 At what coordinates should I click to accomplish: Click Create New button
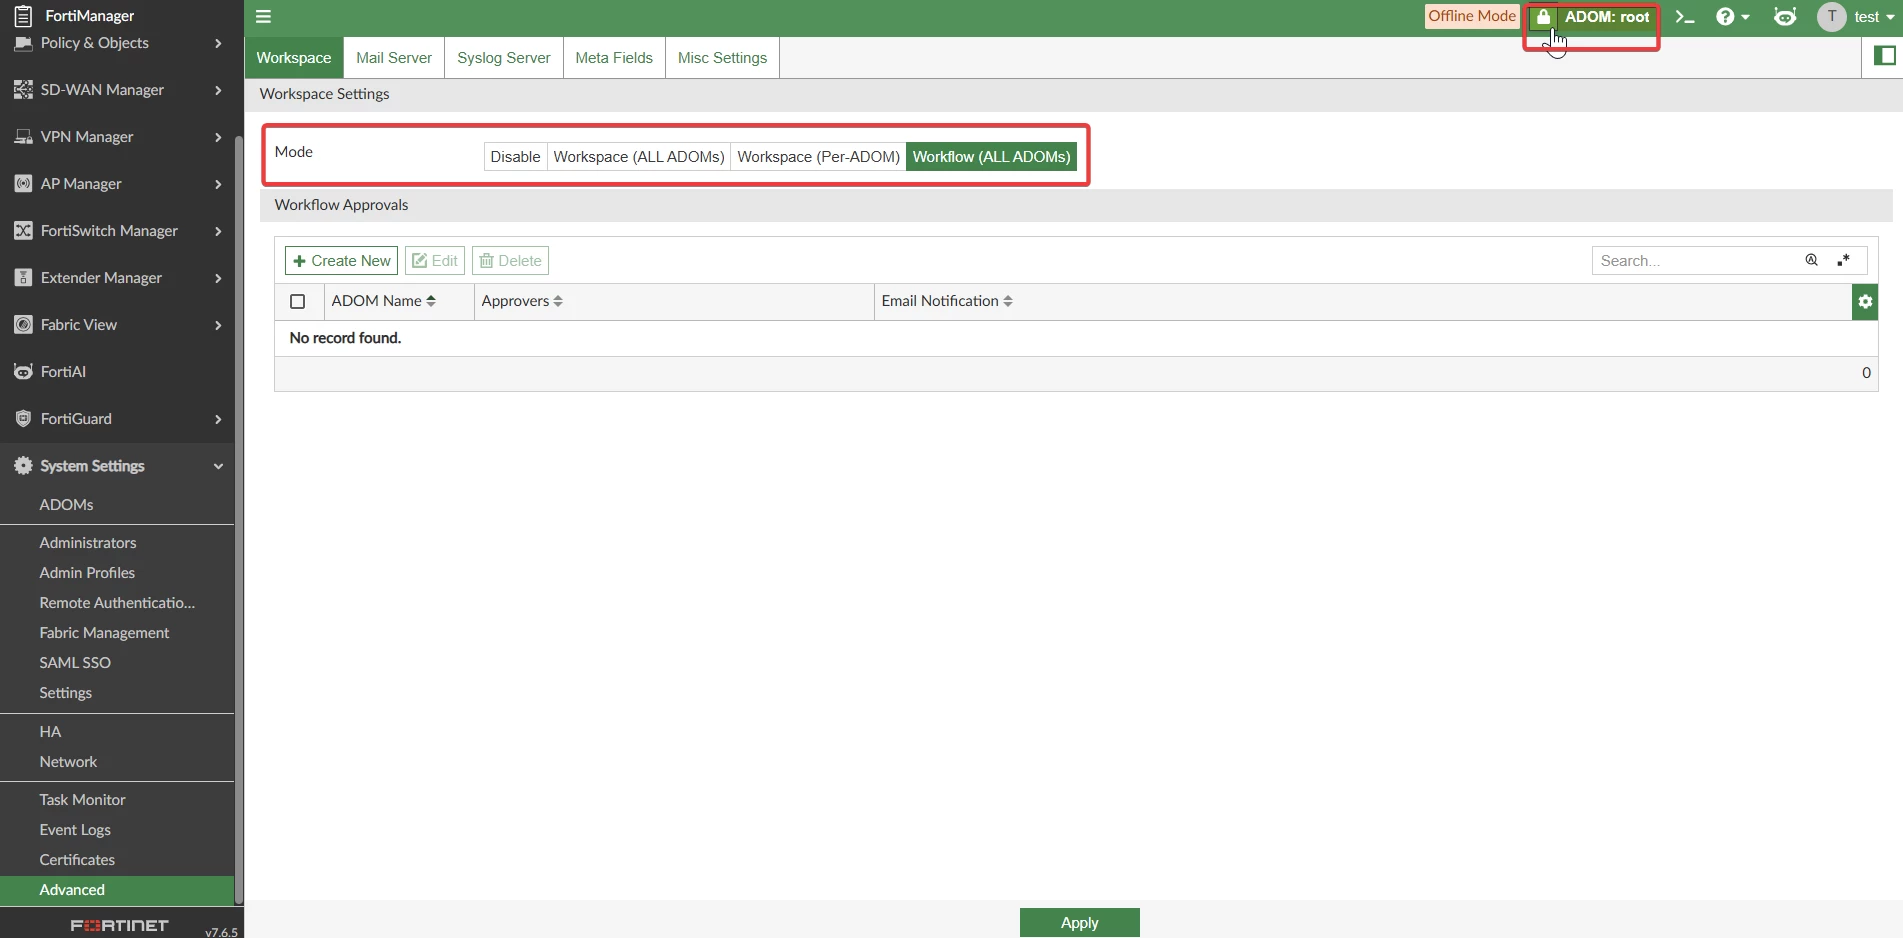(x=341, y=261)
